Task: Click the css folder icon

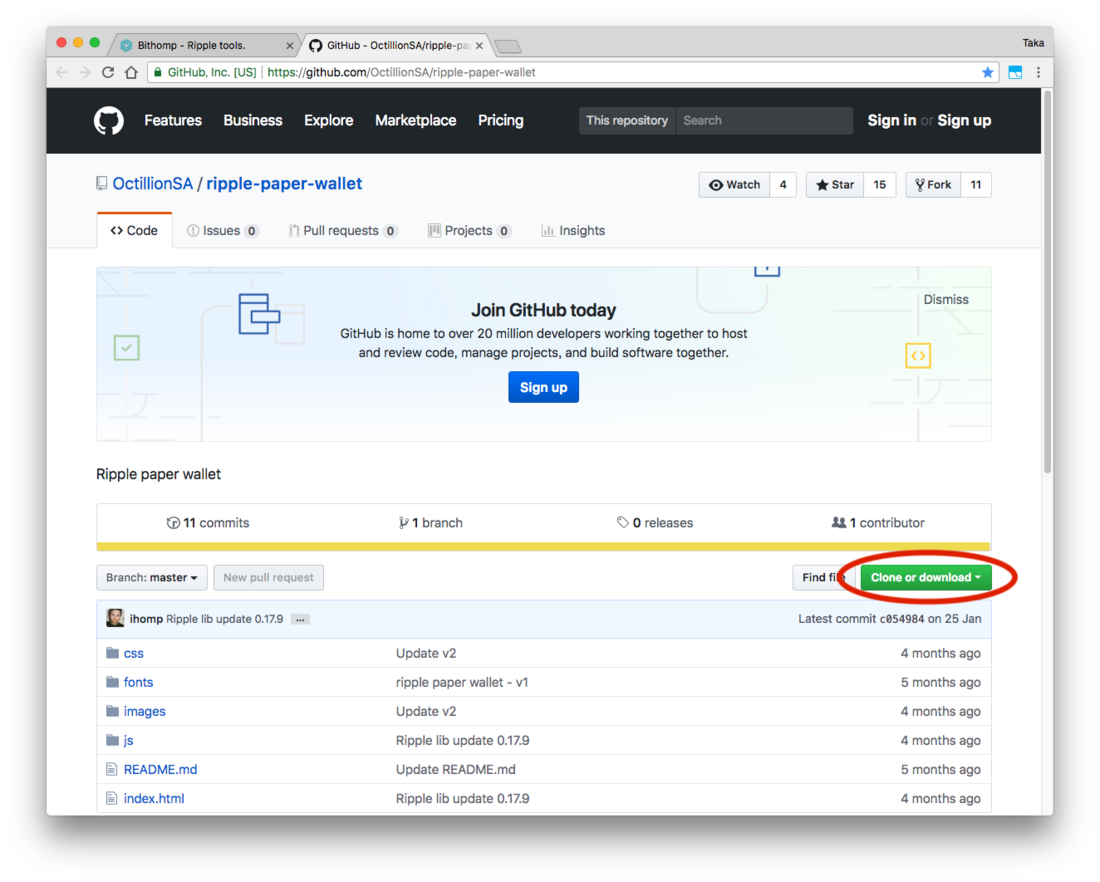Action: pyautogui.click(x=112, y=653)
